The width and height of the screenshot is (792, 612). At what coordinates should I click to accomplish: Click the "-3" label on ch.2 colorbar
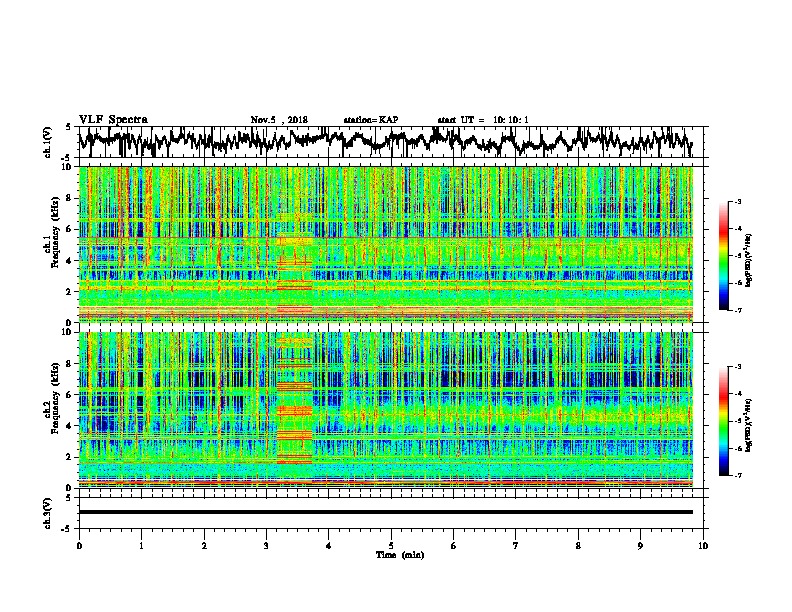[737, 367]
